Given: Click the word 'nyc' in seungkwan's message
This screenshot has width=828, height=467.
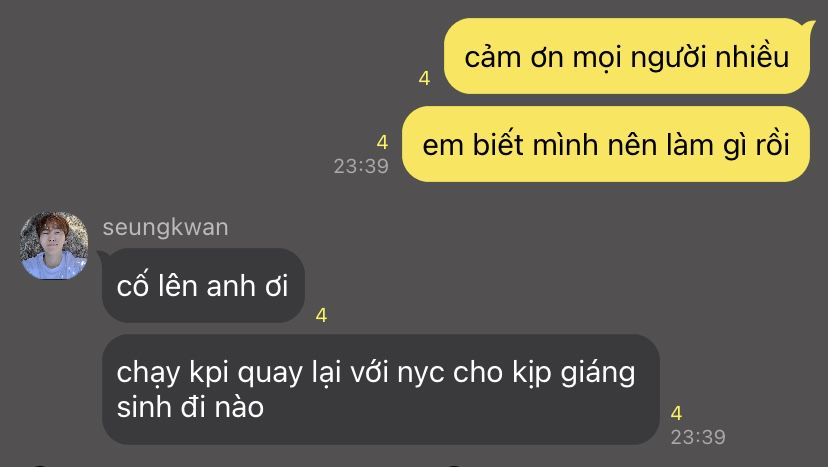Looking at the screenshot, I should [x=421, y=373].
